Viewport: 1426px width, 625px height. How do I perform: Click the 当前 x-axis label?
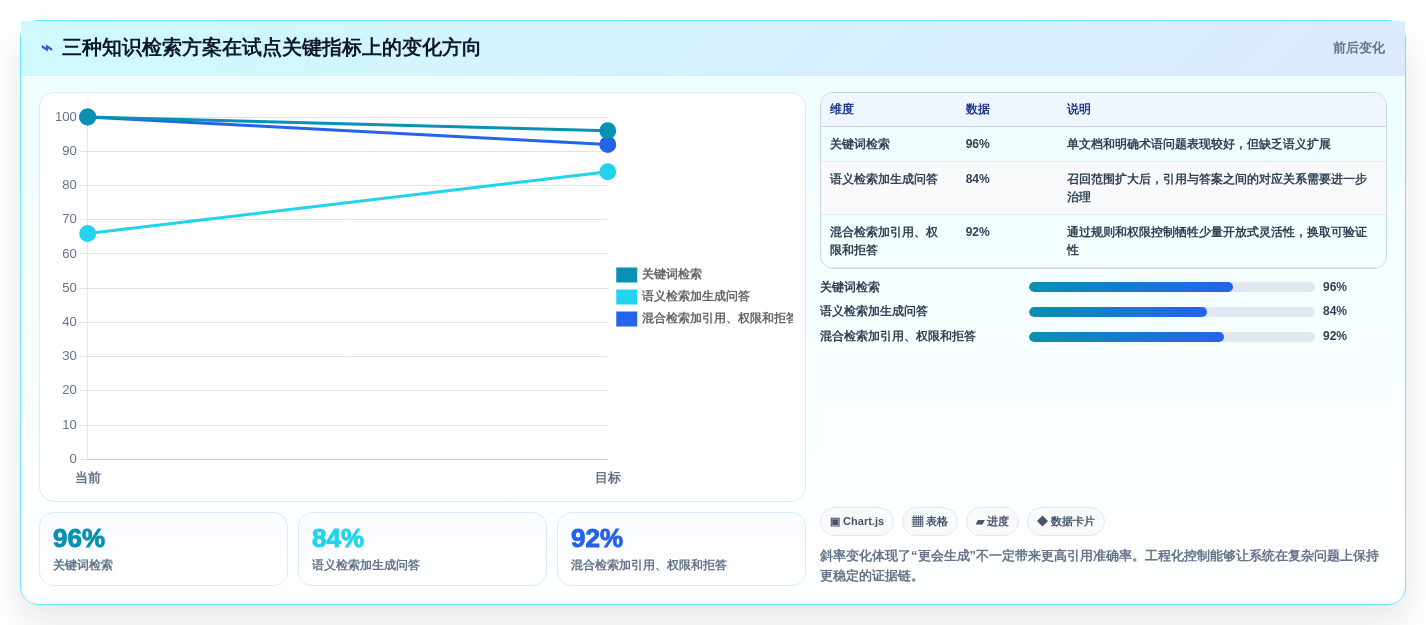tap(88, 478)
